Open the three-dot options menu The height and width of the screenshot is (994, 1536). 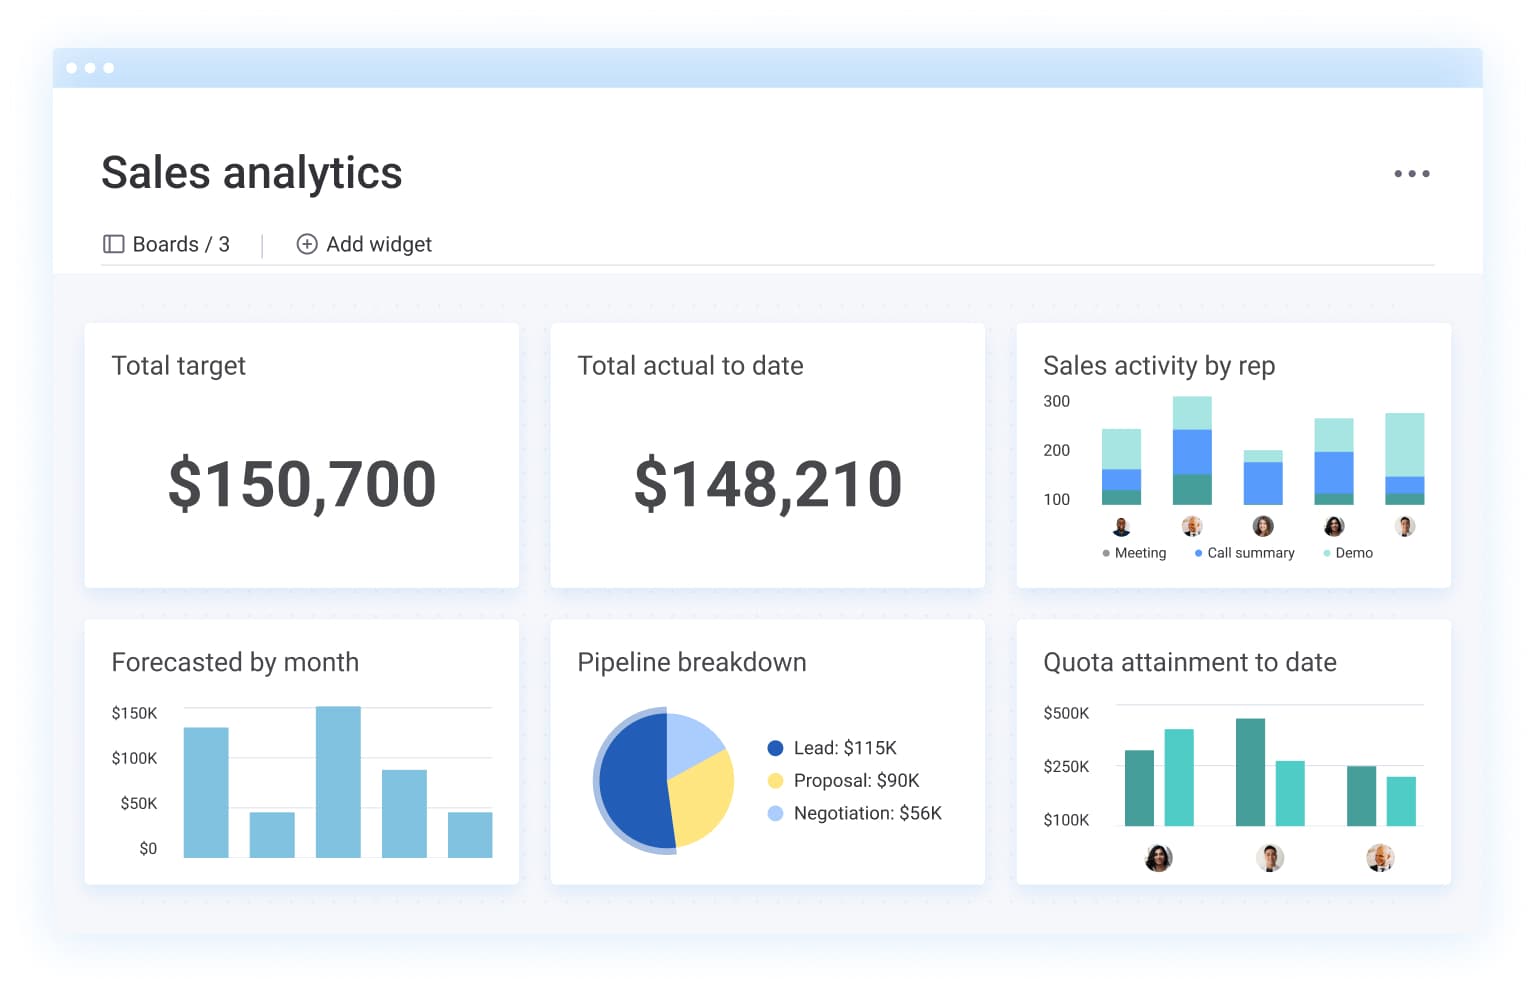click(x=1413, y=173)
